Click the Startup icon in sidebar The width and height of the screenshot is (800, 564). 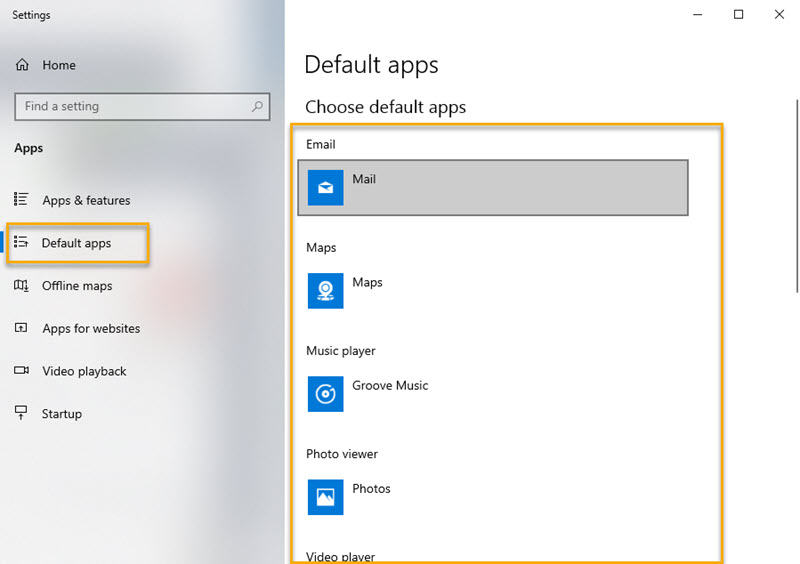[21, 412]
